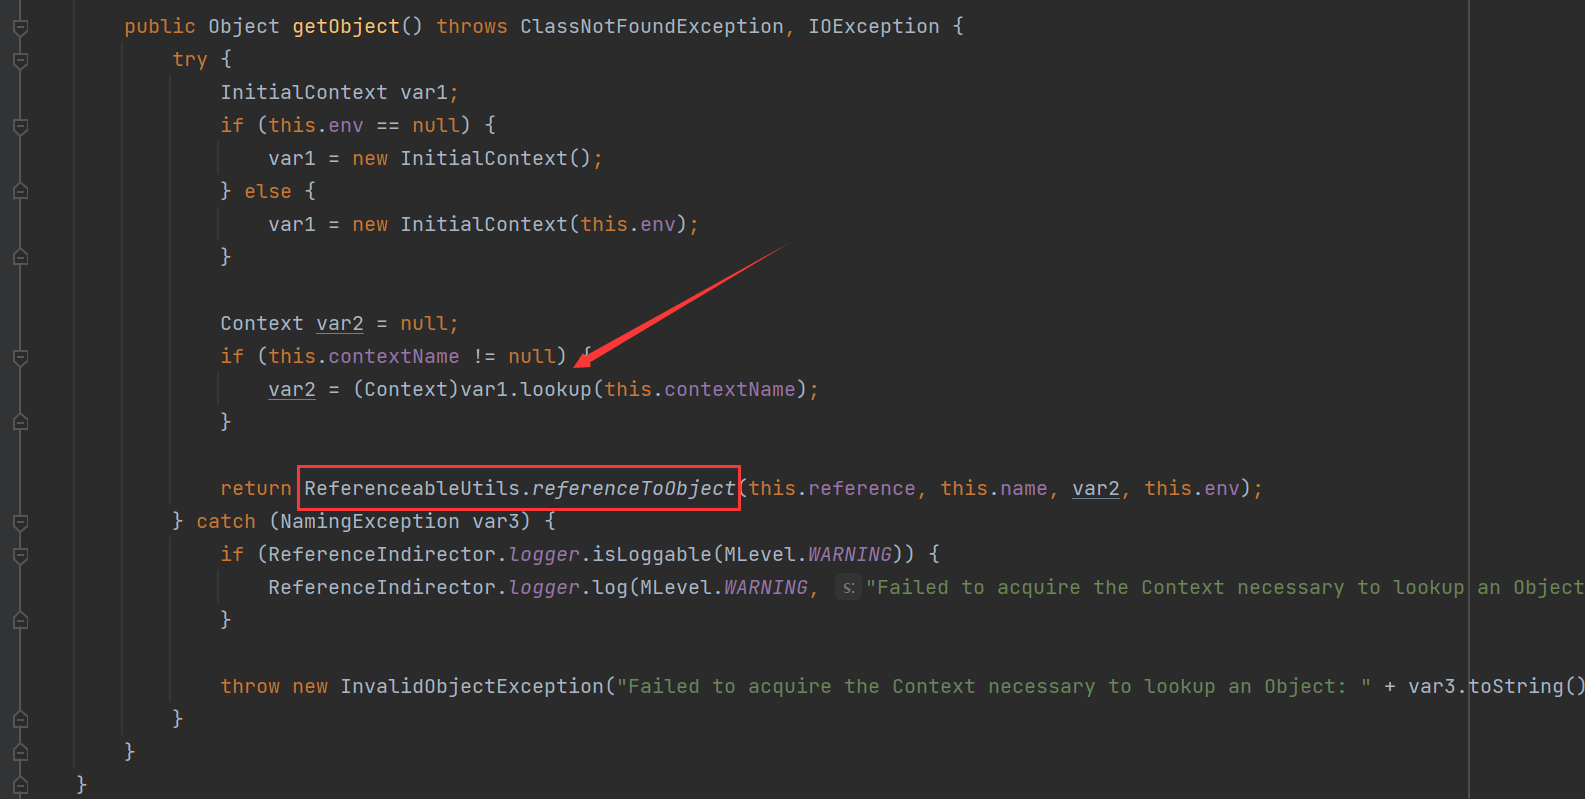Click the 'Failed to acquire' string in logger.log line
This screenshot has height=799, width=1585.
click(1225, 588)
